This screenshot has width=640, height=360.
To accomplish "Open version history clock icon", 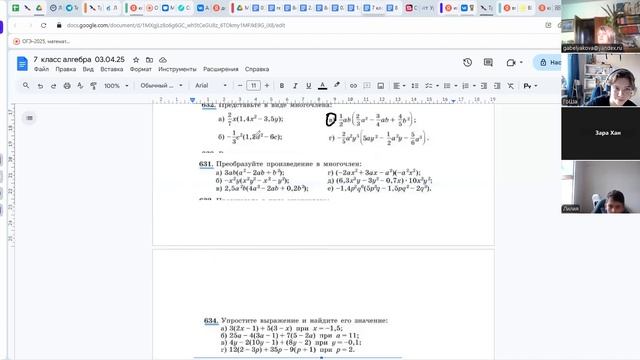I will [x=468, y=62].
